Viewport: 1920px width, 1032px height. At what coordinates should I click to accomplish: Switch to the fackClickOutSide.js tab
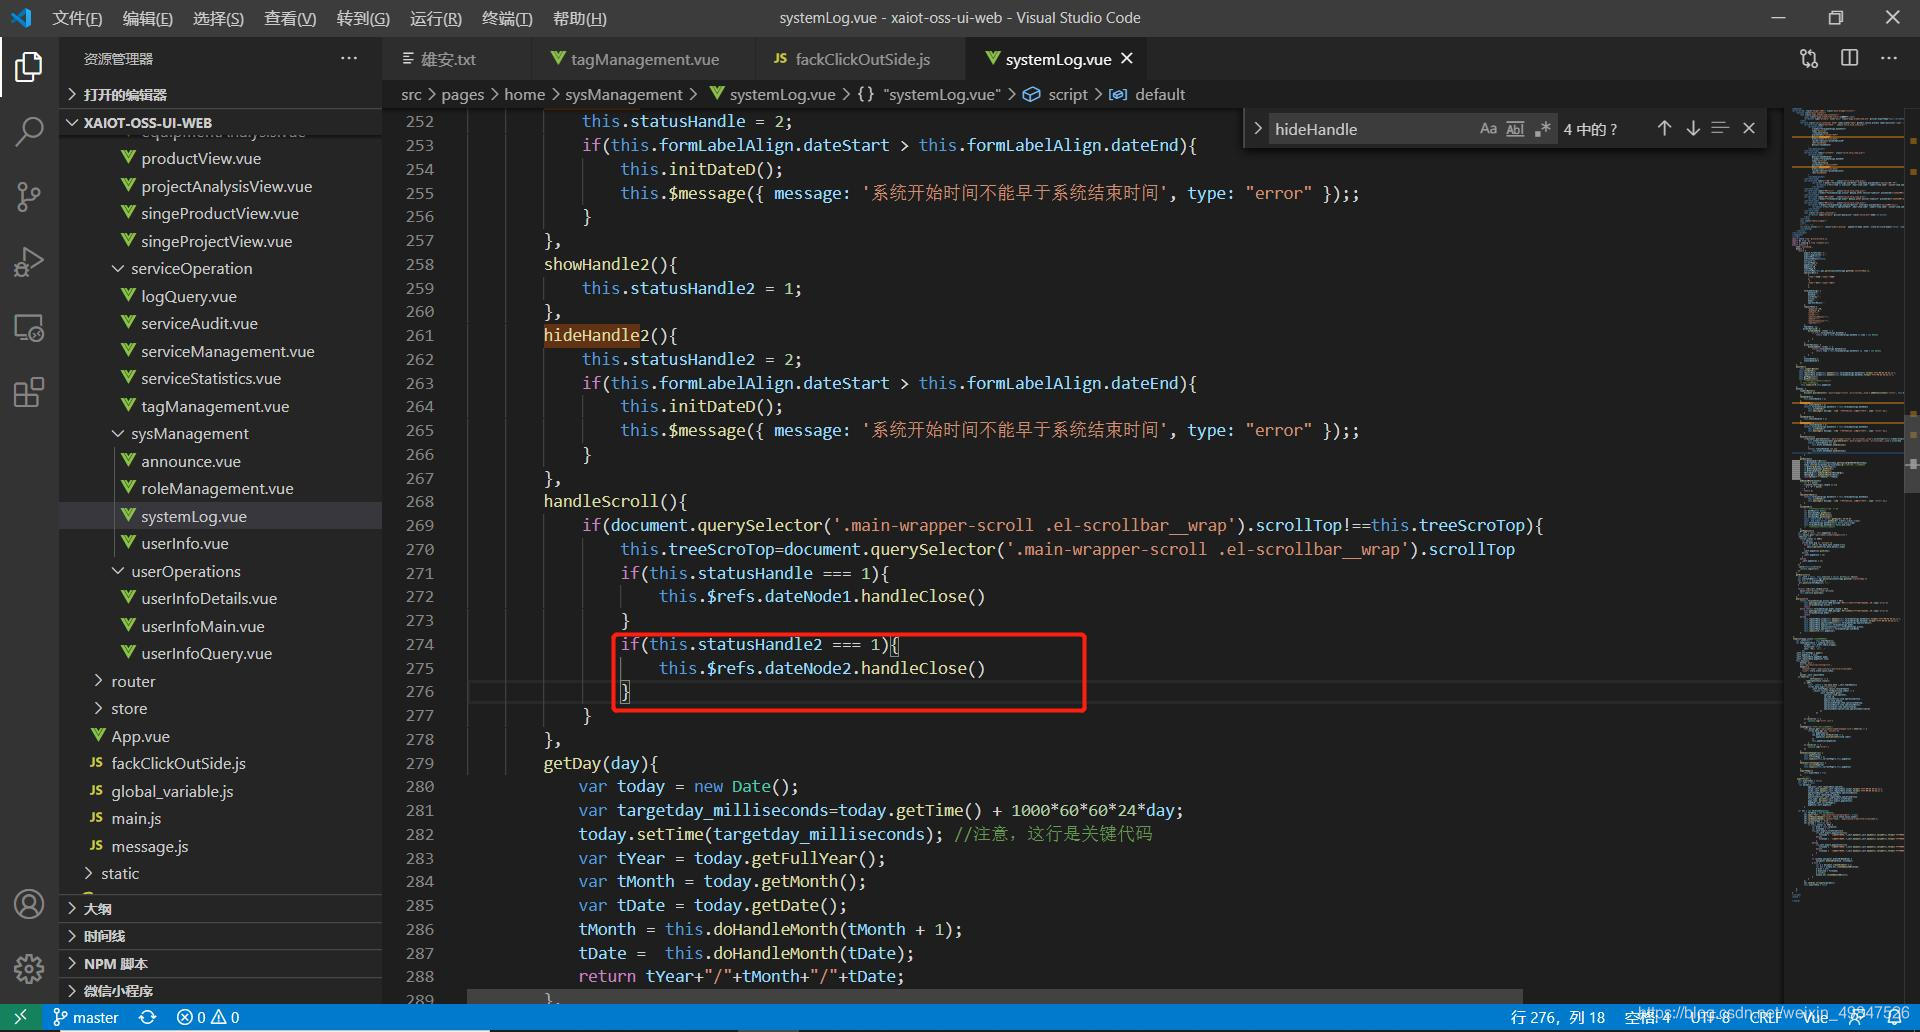[862, 59]
